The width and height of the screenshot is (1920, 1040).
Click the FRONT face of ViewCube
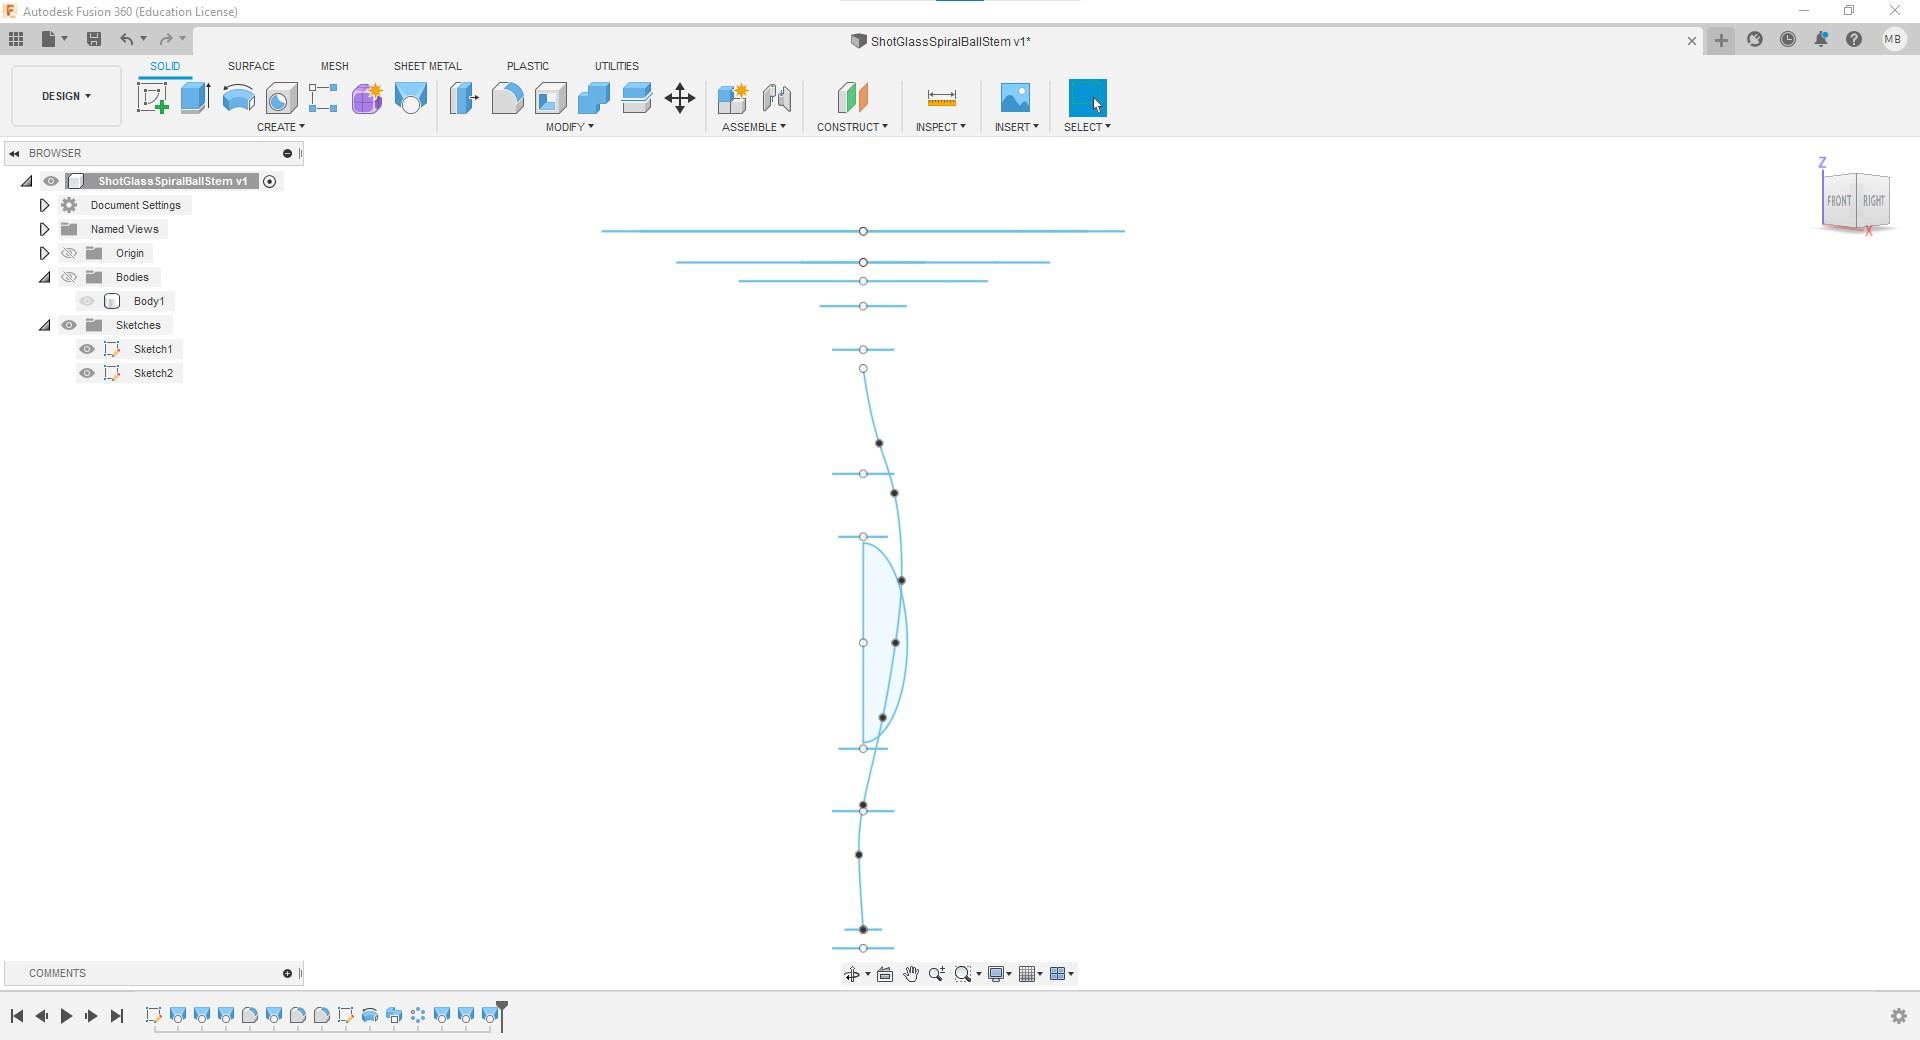click(x=1838, y=201)
